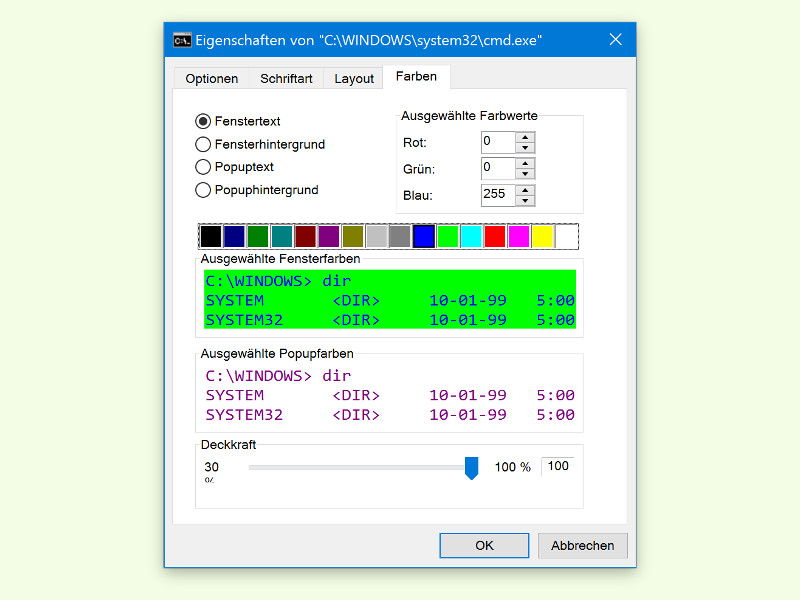Pick the magenta swatch
The width and height of the screenshot is (800, 600).
click(x=519, y=237)
